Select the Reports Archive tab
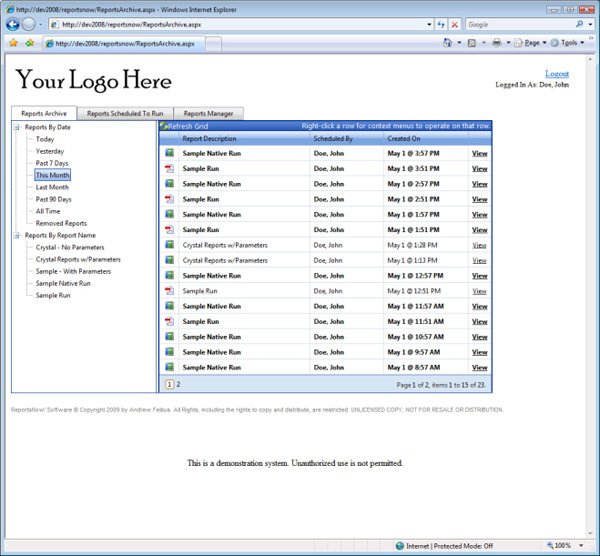The width and height of the screenshot is (600, 556). pyautogui.click(x=44, y=113)
